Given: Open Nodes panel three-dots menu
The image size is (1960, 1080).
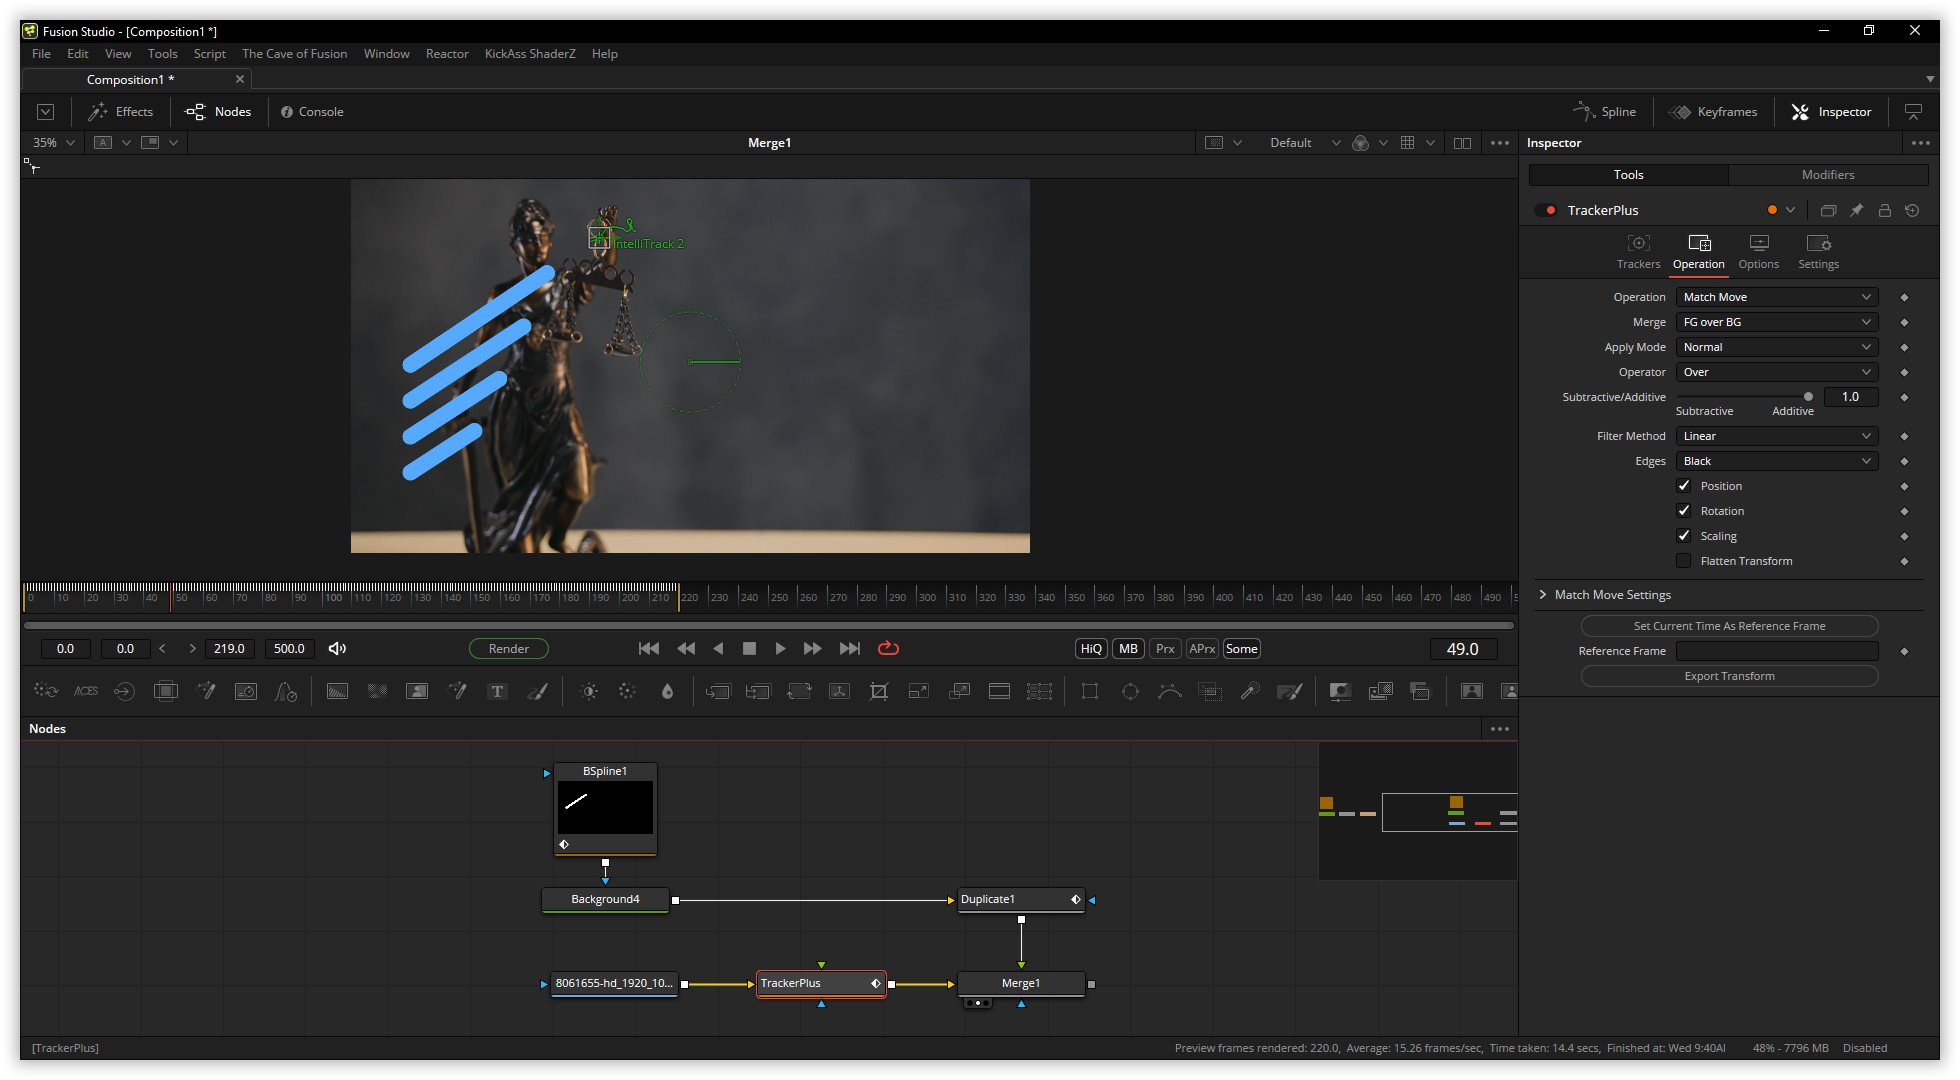Looking at the screenshot, I should [1500, 729].
